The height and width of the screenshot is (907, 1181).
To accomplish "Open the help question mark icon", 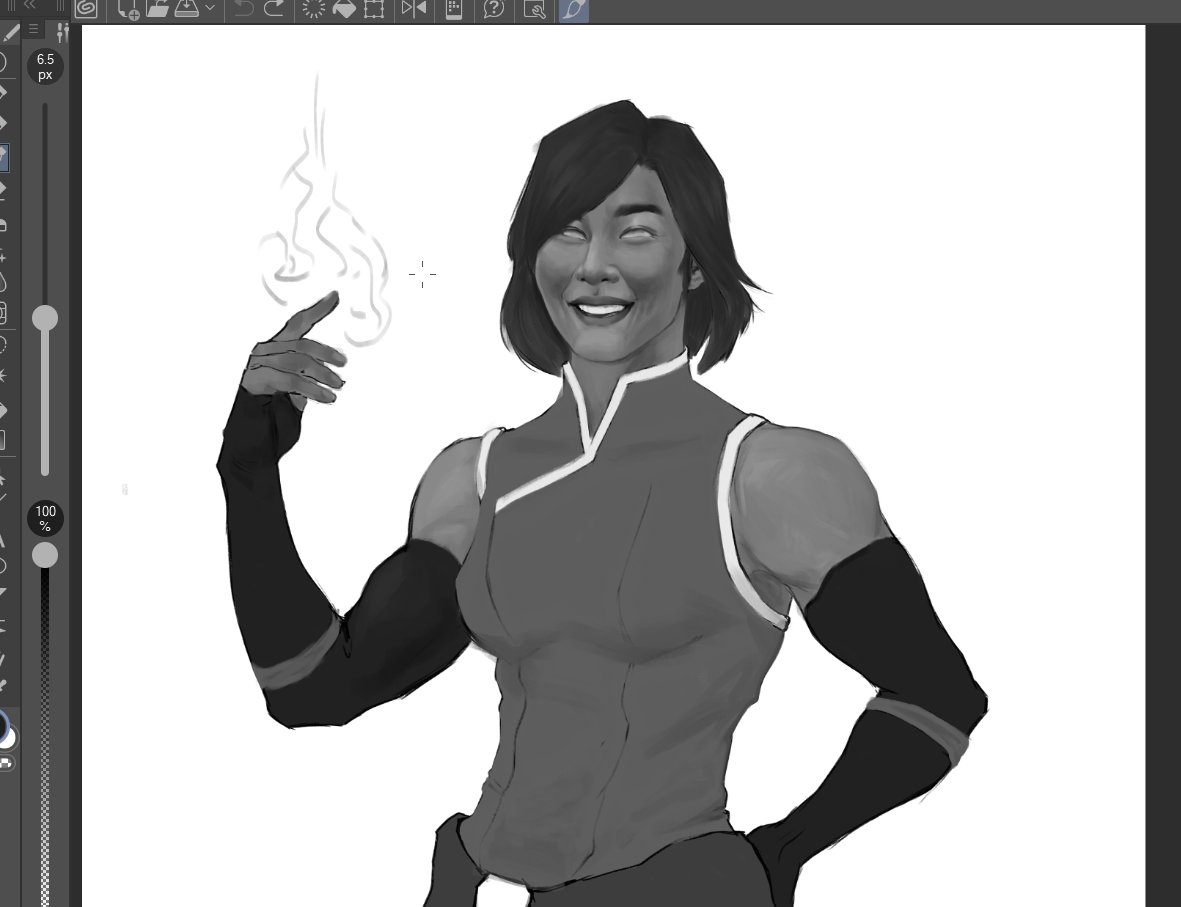I will [493, 9].
